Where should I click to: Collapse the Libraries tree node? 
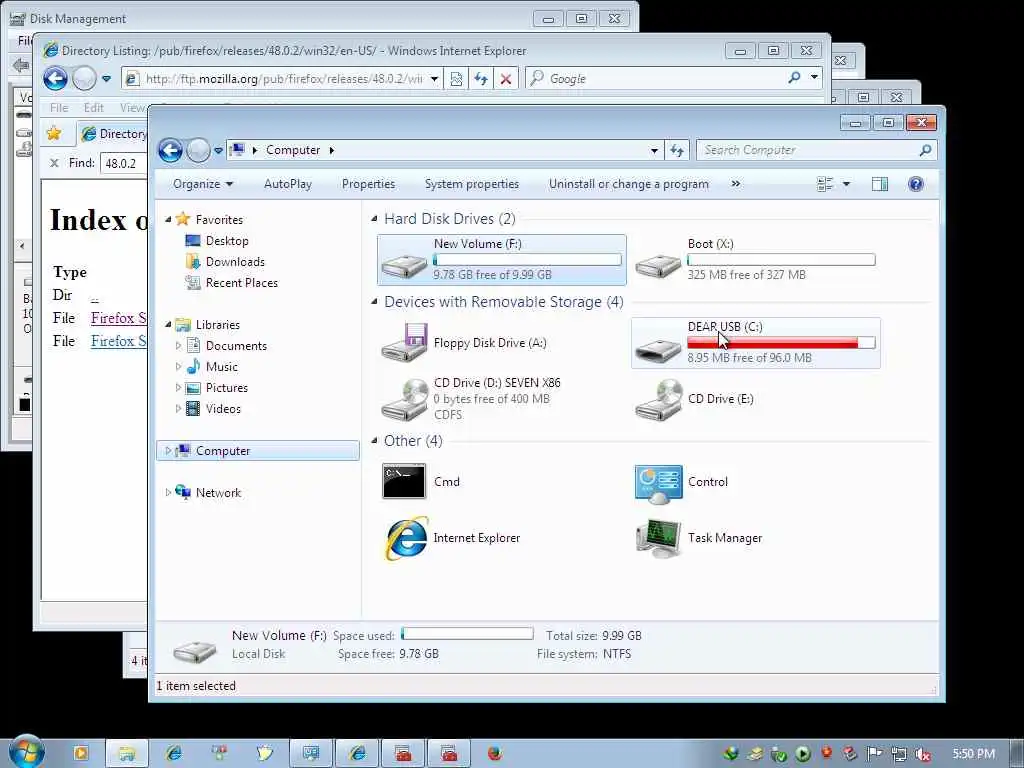[x=168, y=325]
